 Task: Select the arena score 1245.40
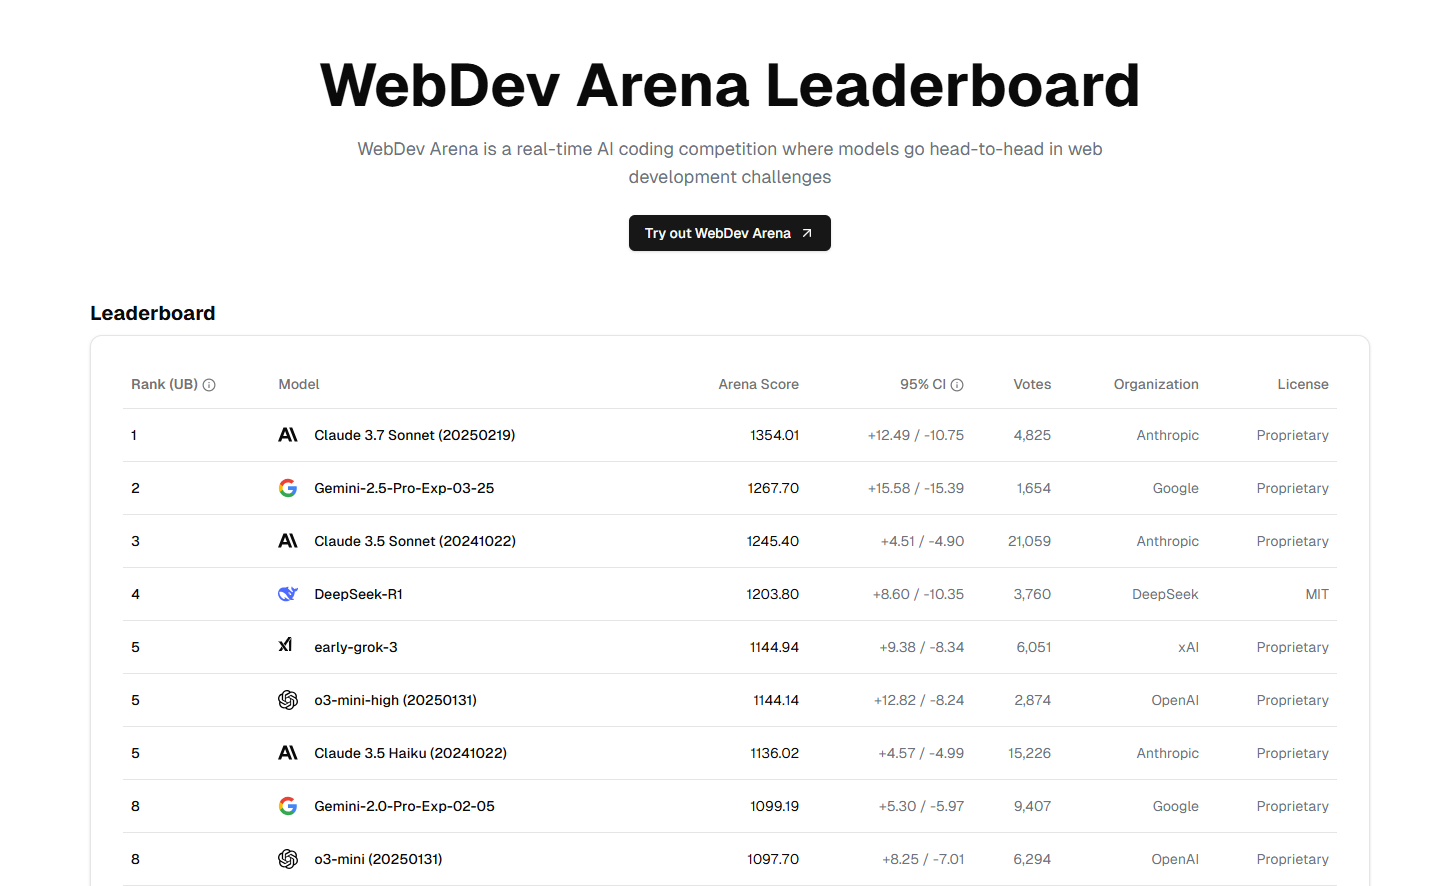(773, 541)
